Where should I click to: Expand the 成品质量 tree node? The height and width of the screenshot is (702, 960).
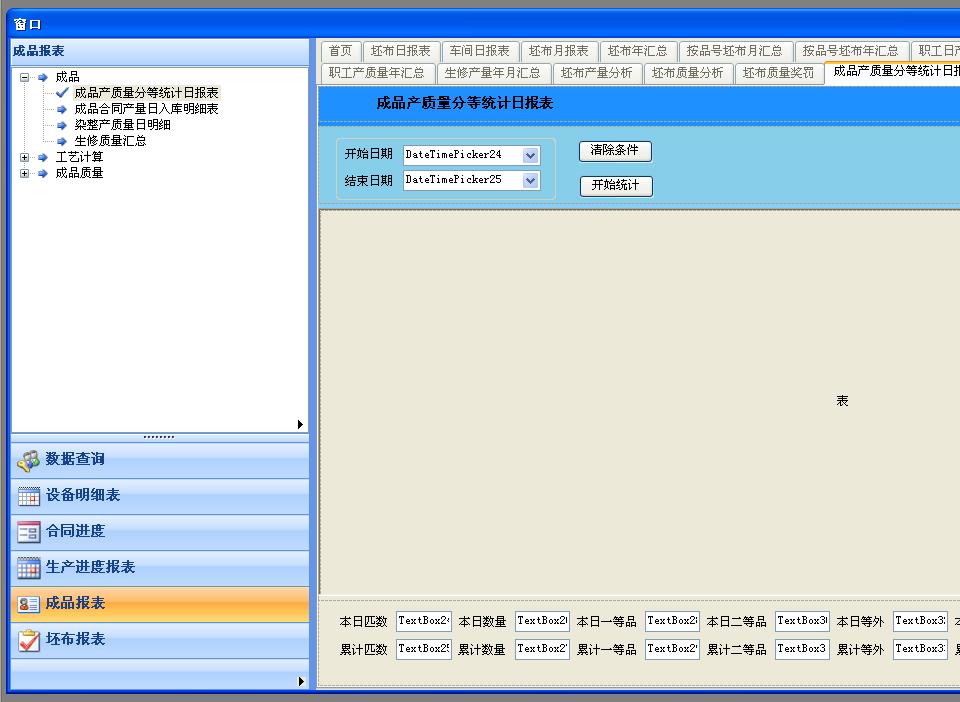[x=24, y=173]
